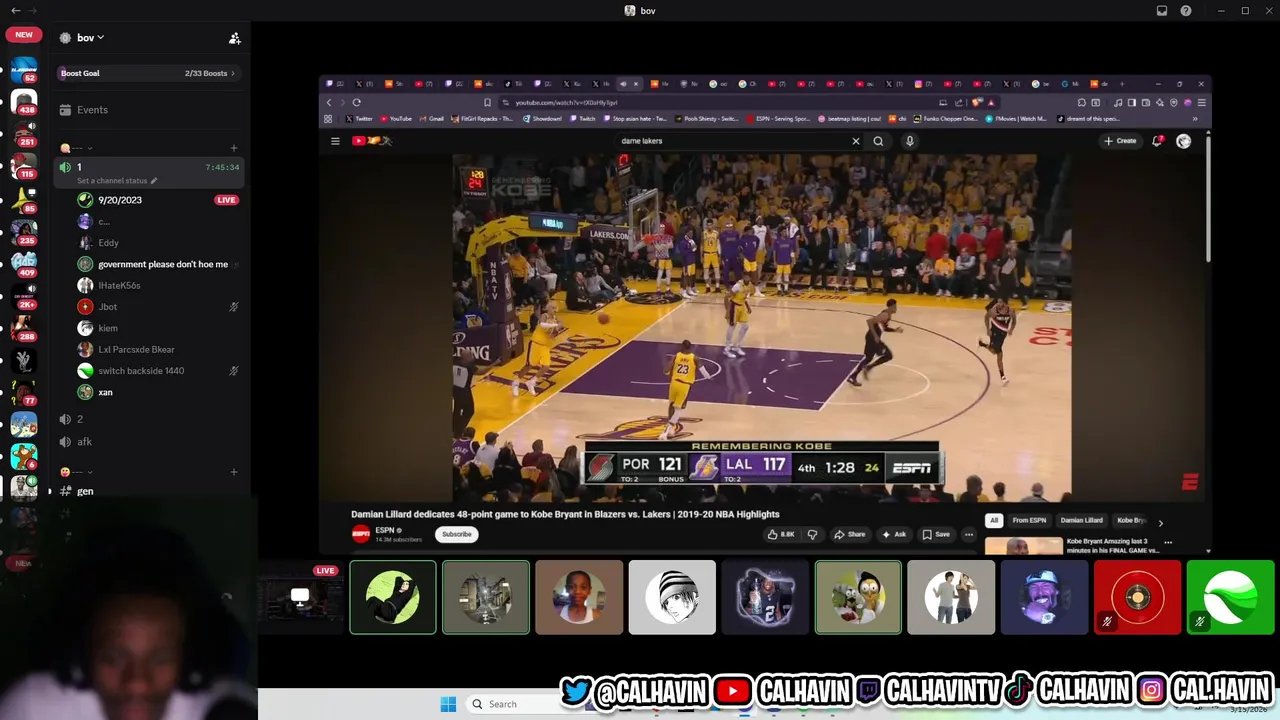The width and height of the screenshot is (1280, 720).
Task: Click the 'dame lakers' YouTube search box
Action: (x=735, y=141)
